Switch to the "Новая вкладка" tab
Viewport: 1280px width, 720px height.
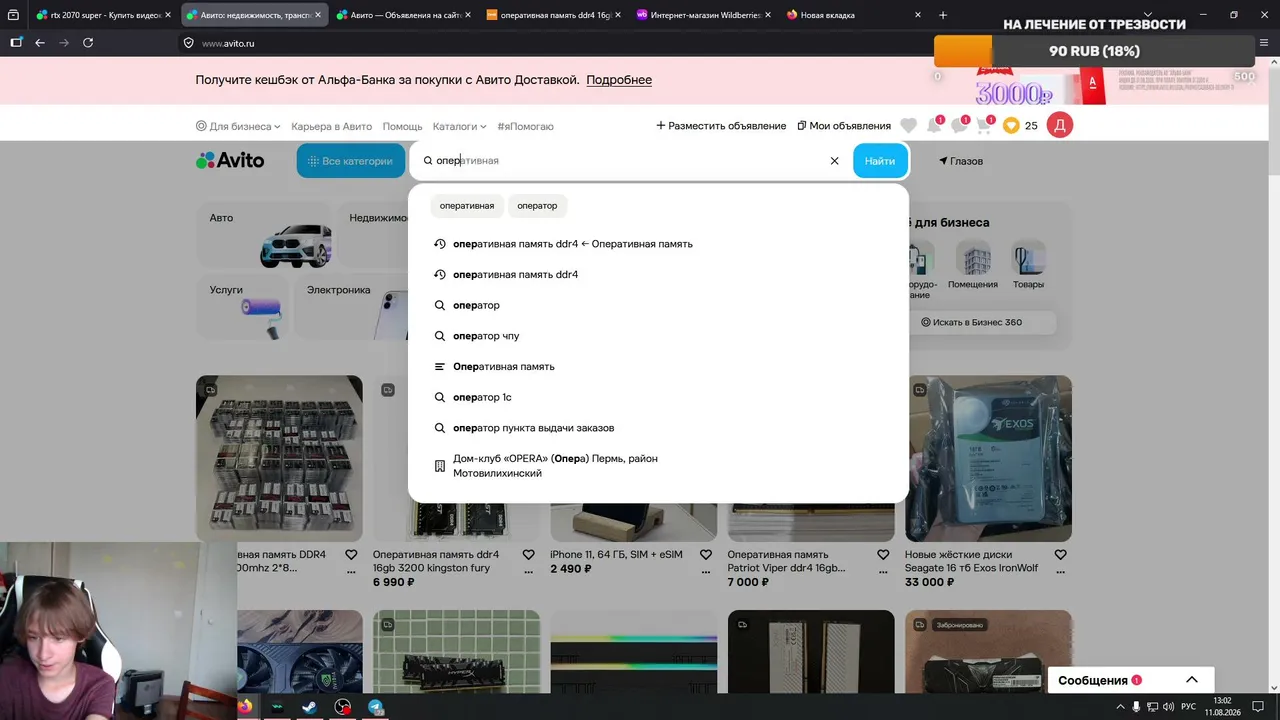tap(855, 15)
